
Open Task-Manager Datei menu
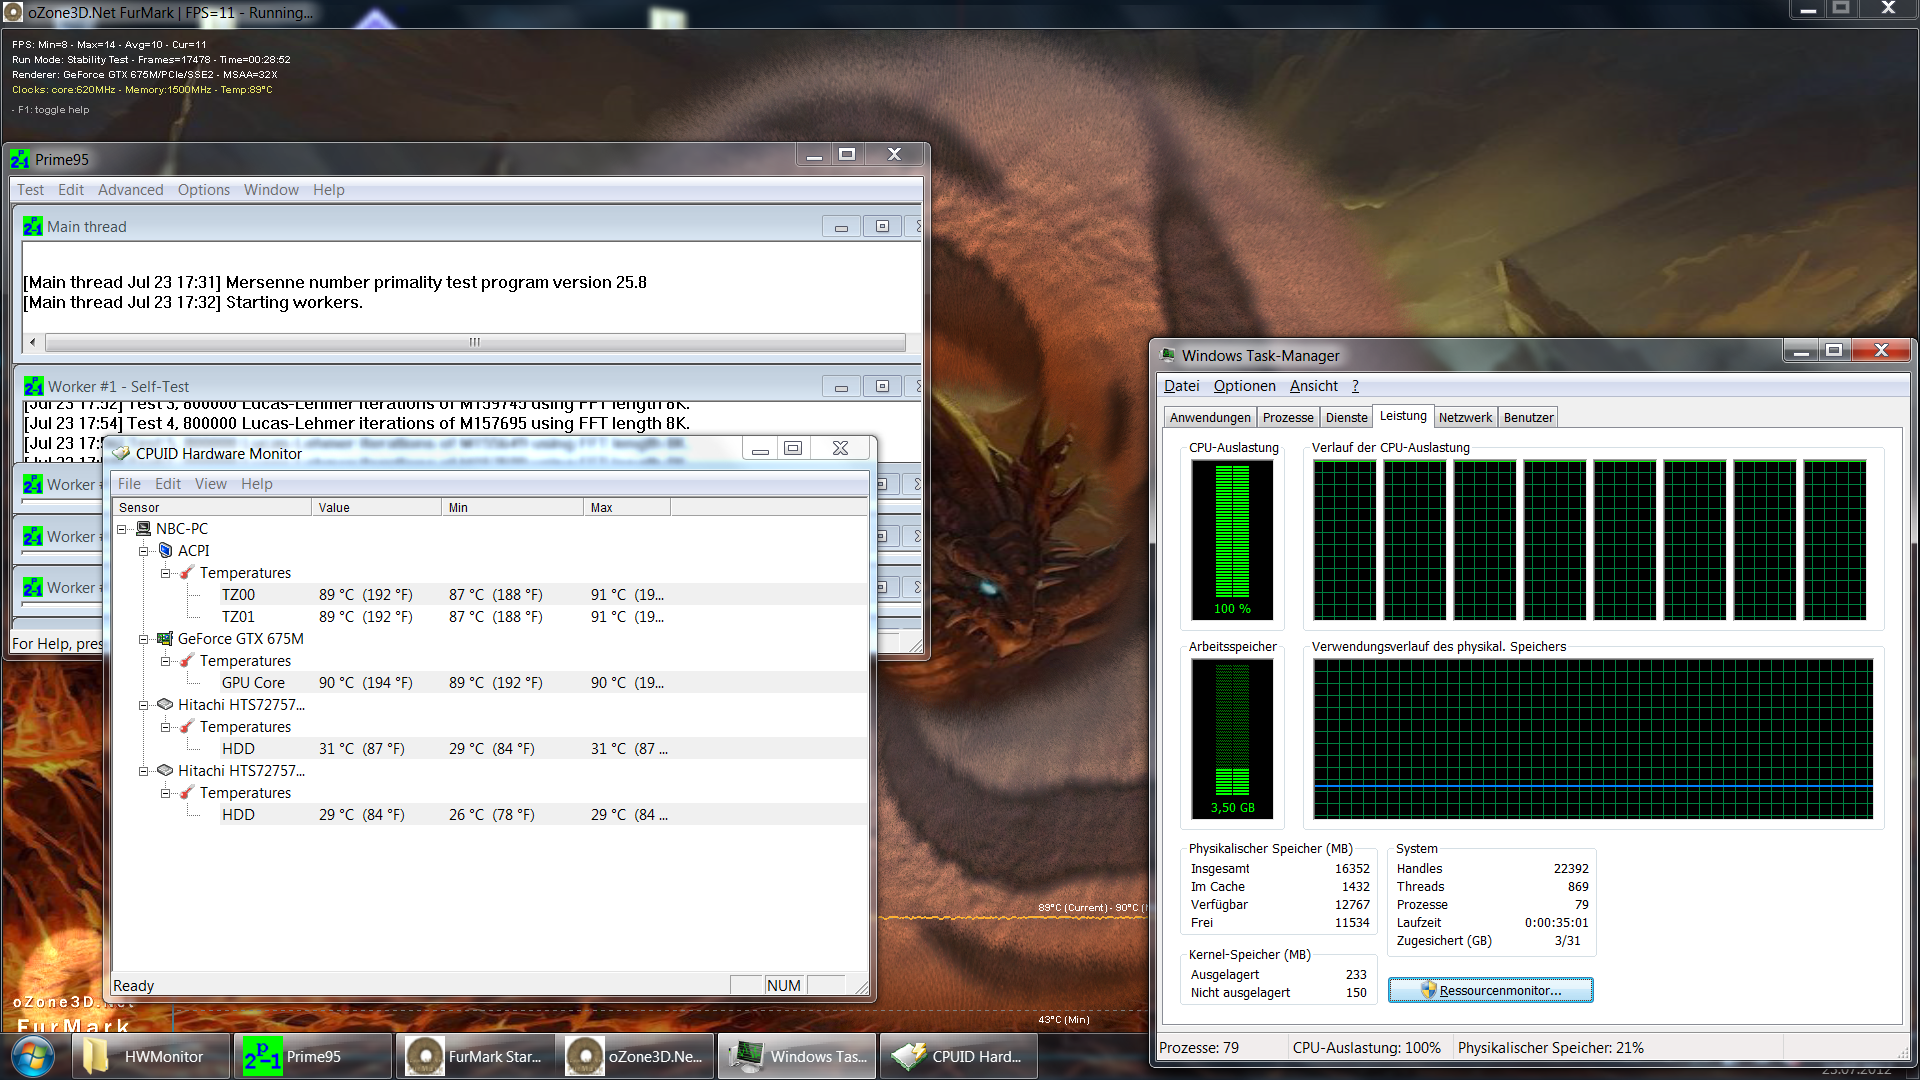coord(1181,386)
